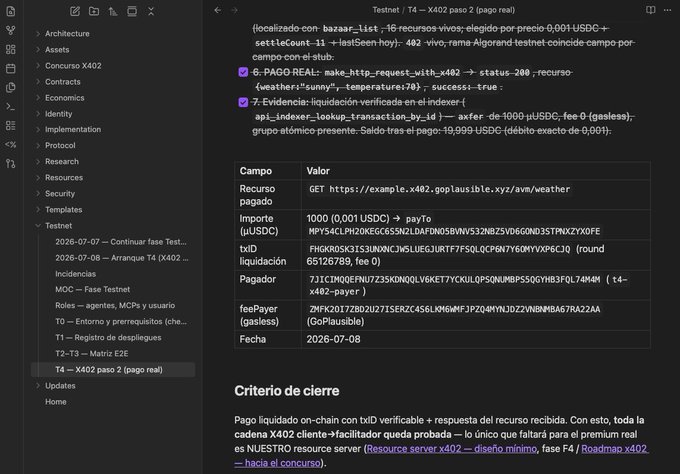Click the payTo address MPY54CLPH2... text
This screenshot has height=474, width=680.
click(x=454, y=231)
